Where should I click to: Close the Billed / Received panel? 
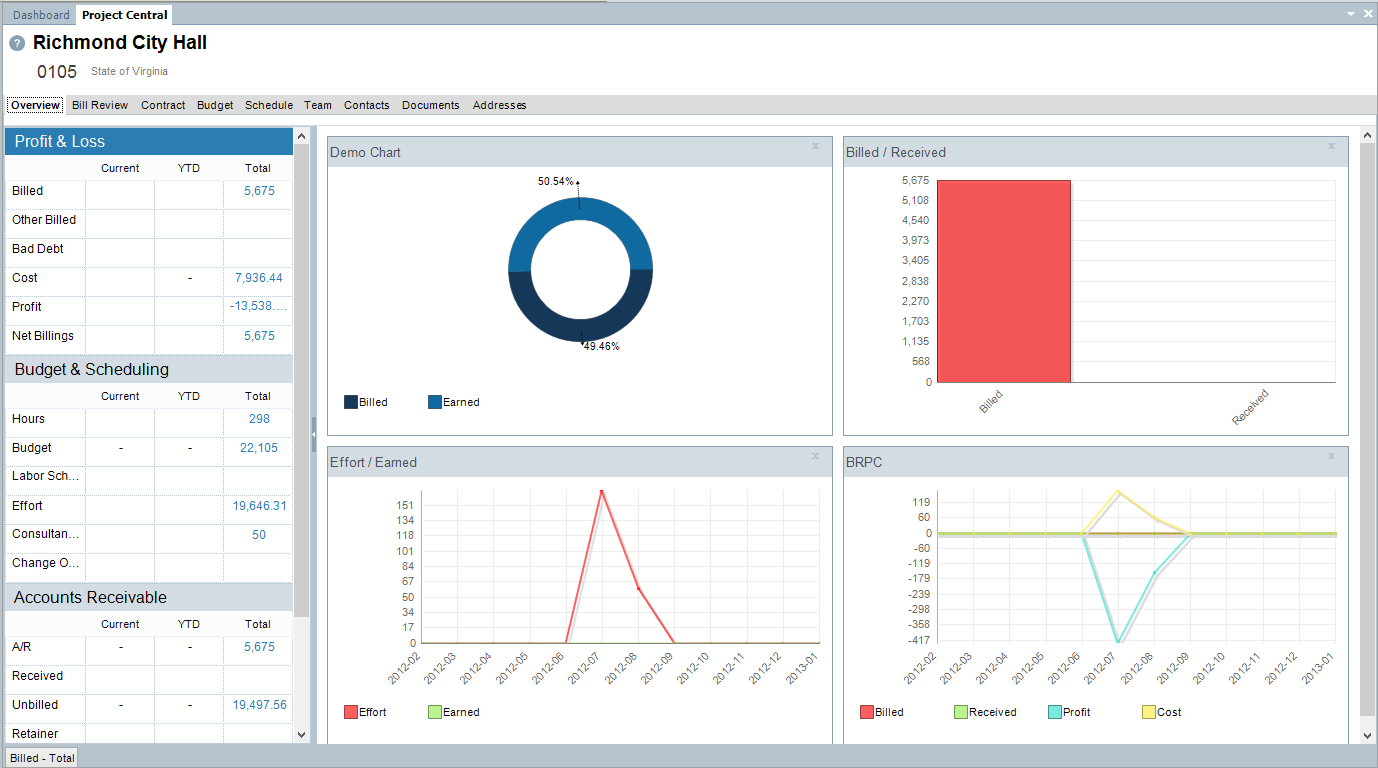pos(1331,146)
